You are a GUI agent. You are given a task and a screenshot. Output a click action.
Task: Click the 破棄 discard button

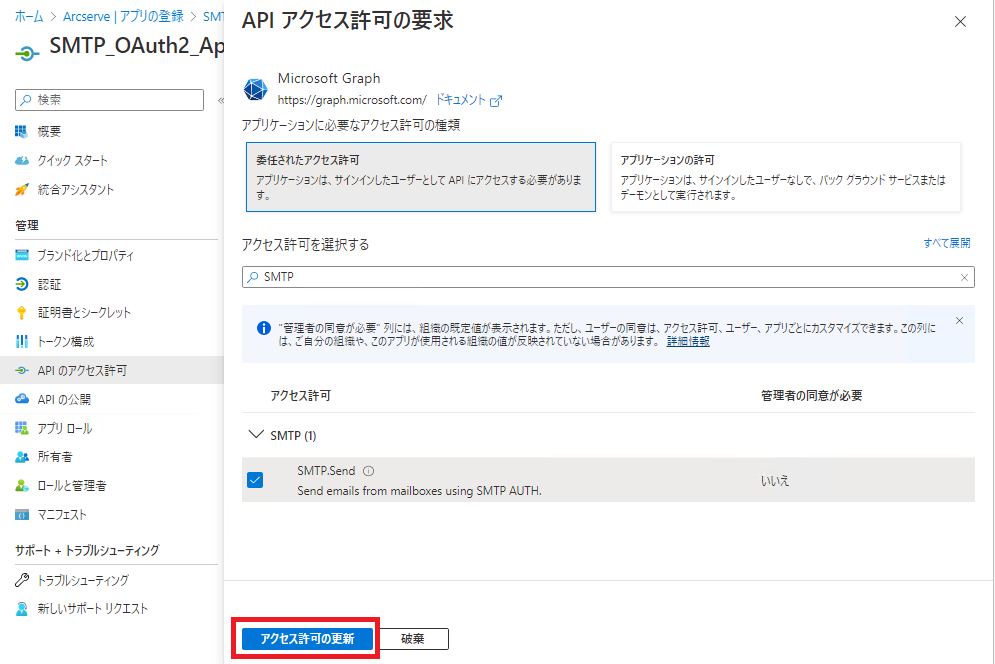coord(412,639)
